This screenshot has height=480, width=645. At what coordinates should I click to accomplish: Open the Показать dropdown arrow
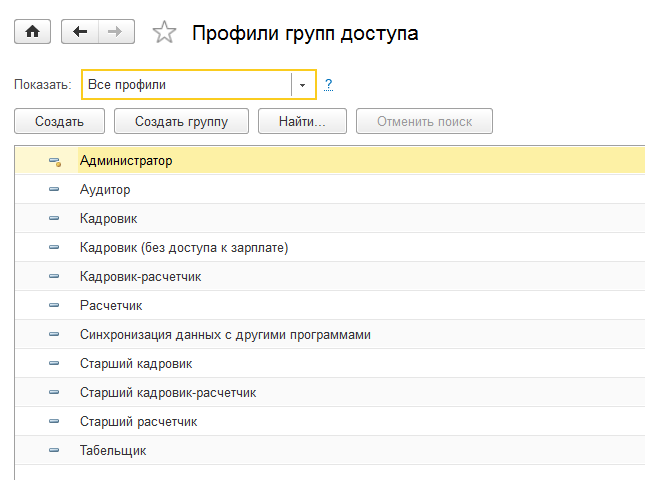coord(303,85)
